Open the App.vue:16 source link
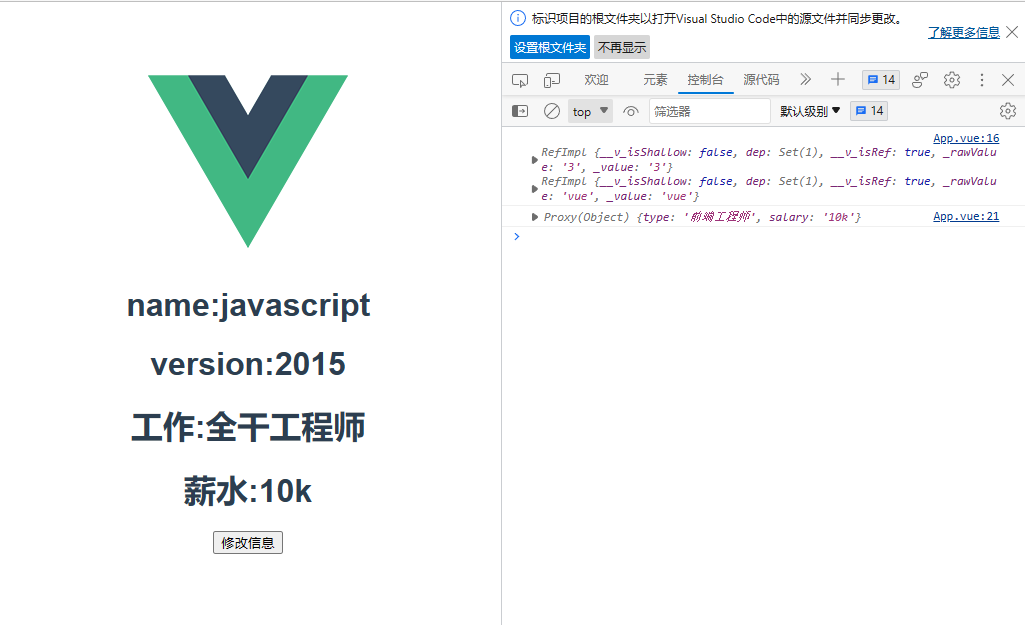The width and height of the screenshot is (1025, 625). [966, 138]
